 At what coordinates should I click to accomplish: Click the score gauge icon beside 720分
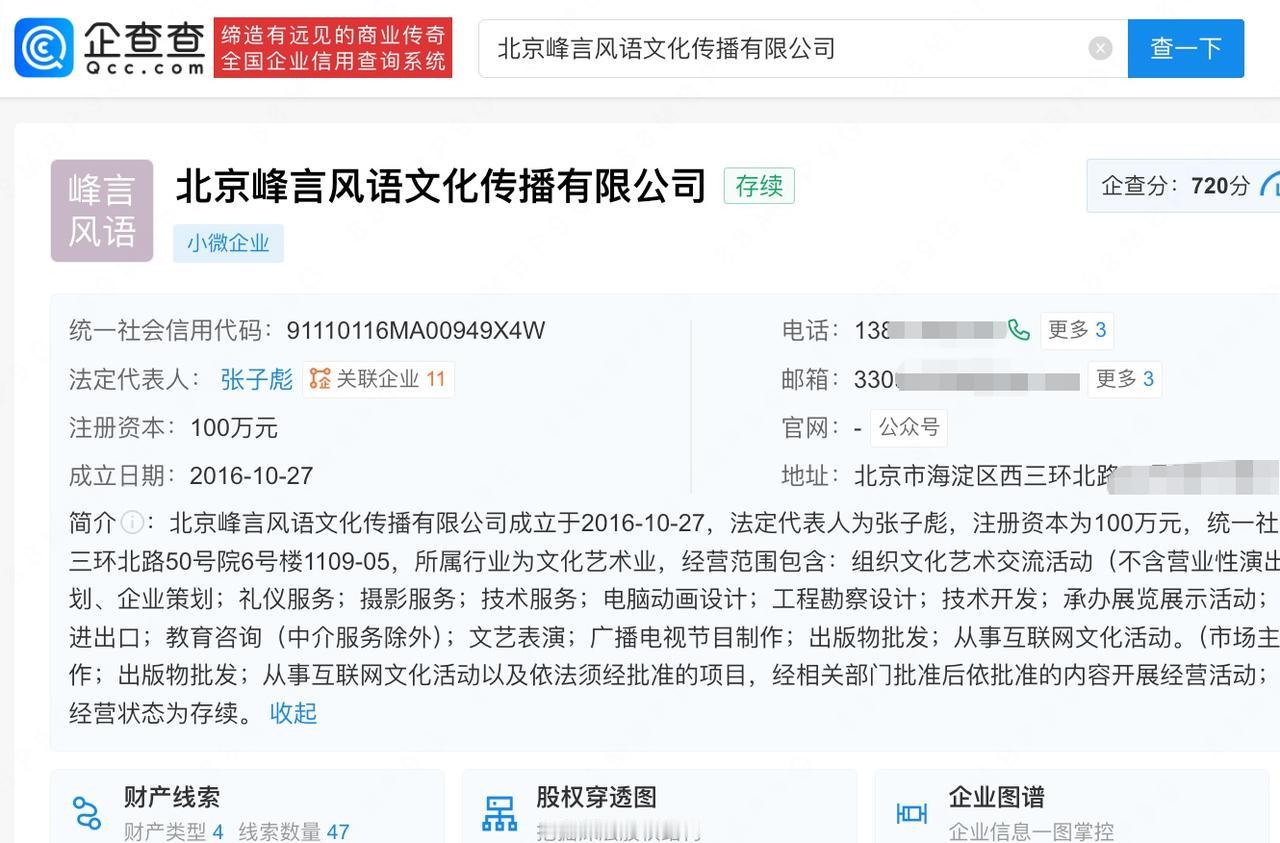point(1270,185)
